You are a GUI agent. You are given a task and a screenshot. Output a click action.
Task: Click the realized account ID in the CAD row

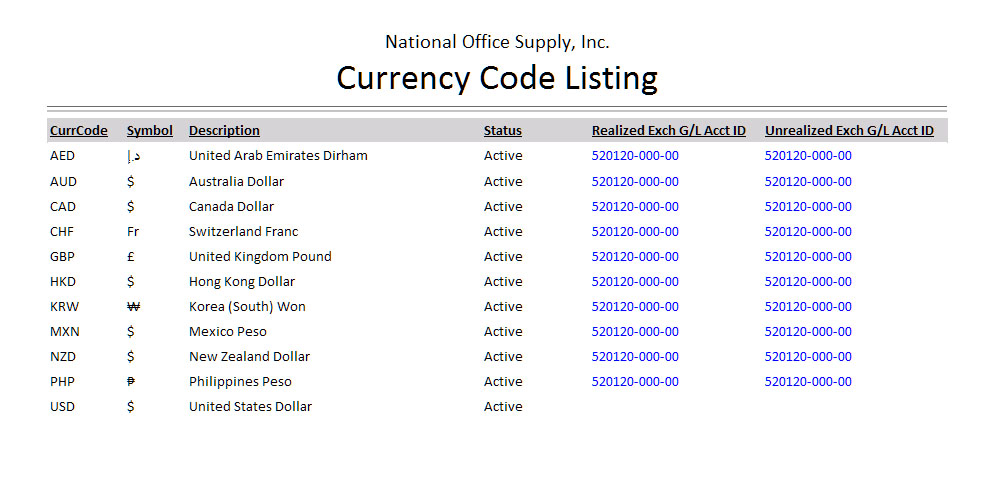point(635,207)
